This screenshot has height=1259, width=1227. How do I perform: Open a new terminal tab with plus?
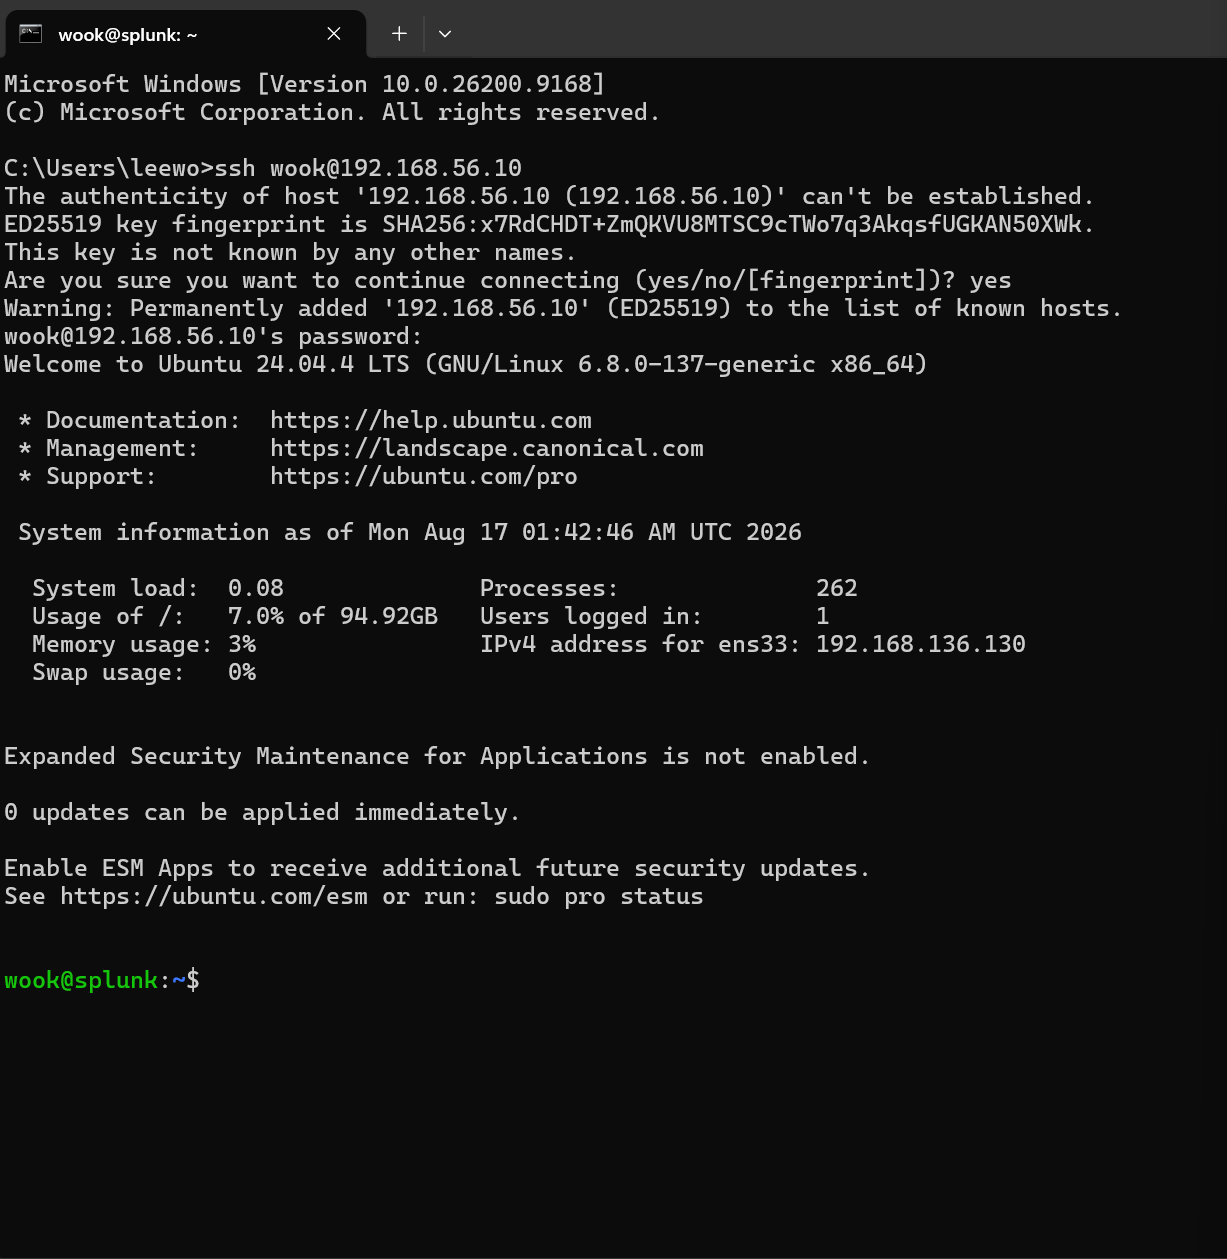click(399, 34)
